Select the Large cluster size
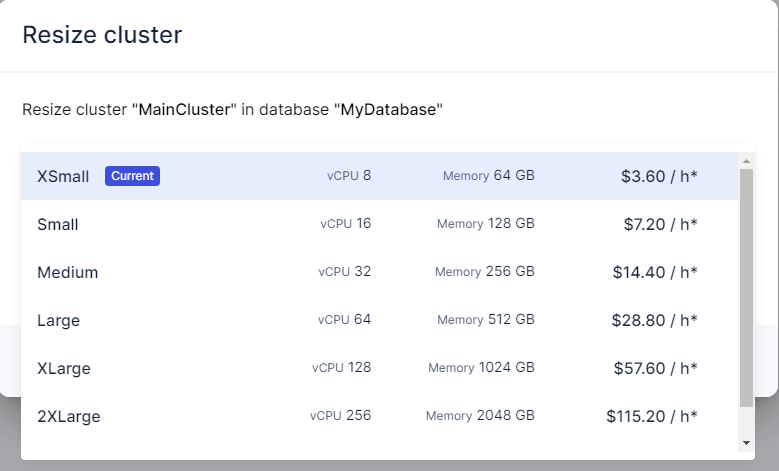This screenshot has width=779, height=471. click(x=58, y=320)
